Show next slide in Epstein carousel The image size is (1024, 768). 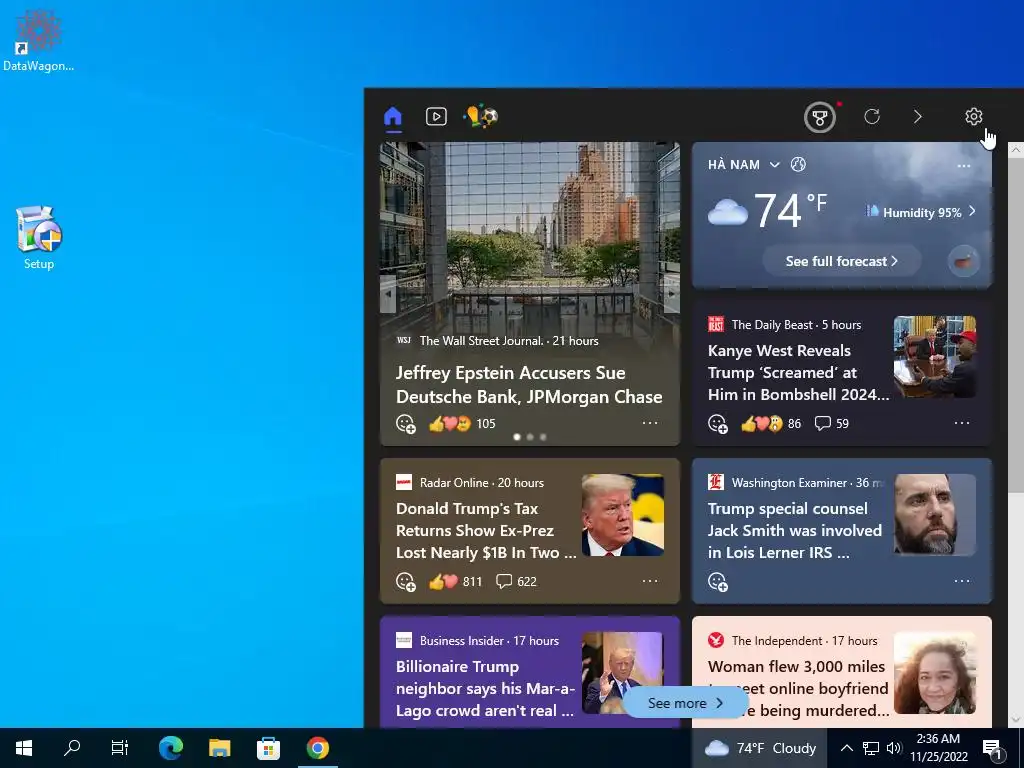(x=671, y=293)
